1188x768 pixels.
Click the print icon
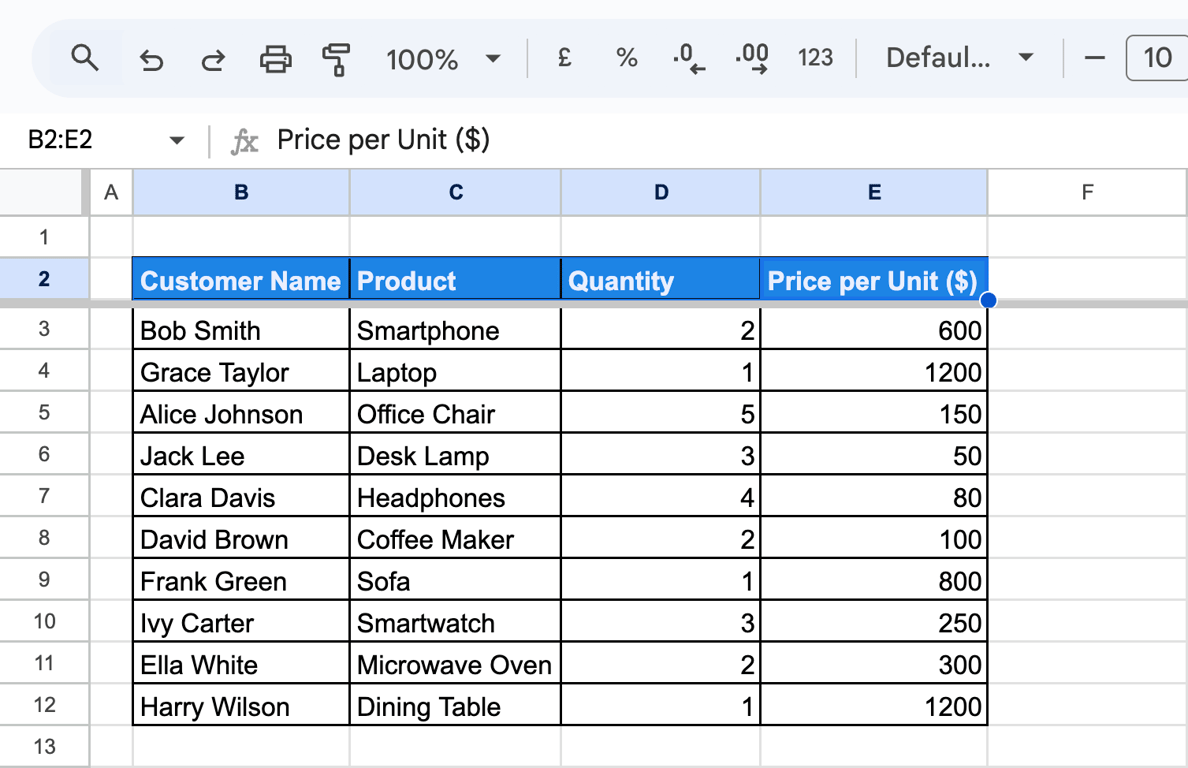coord(275,58)
